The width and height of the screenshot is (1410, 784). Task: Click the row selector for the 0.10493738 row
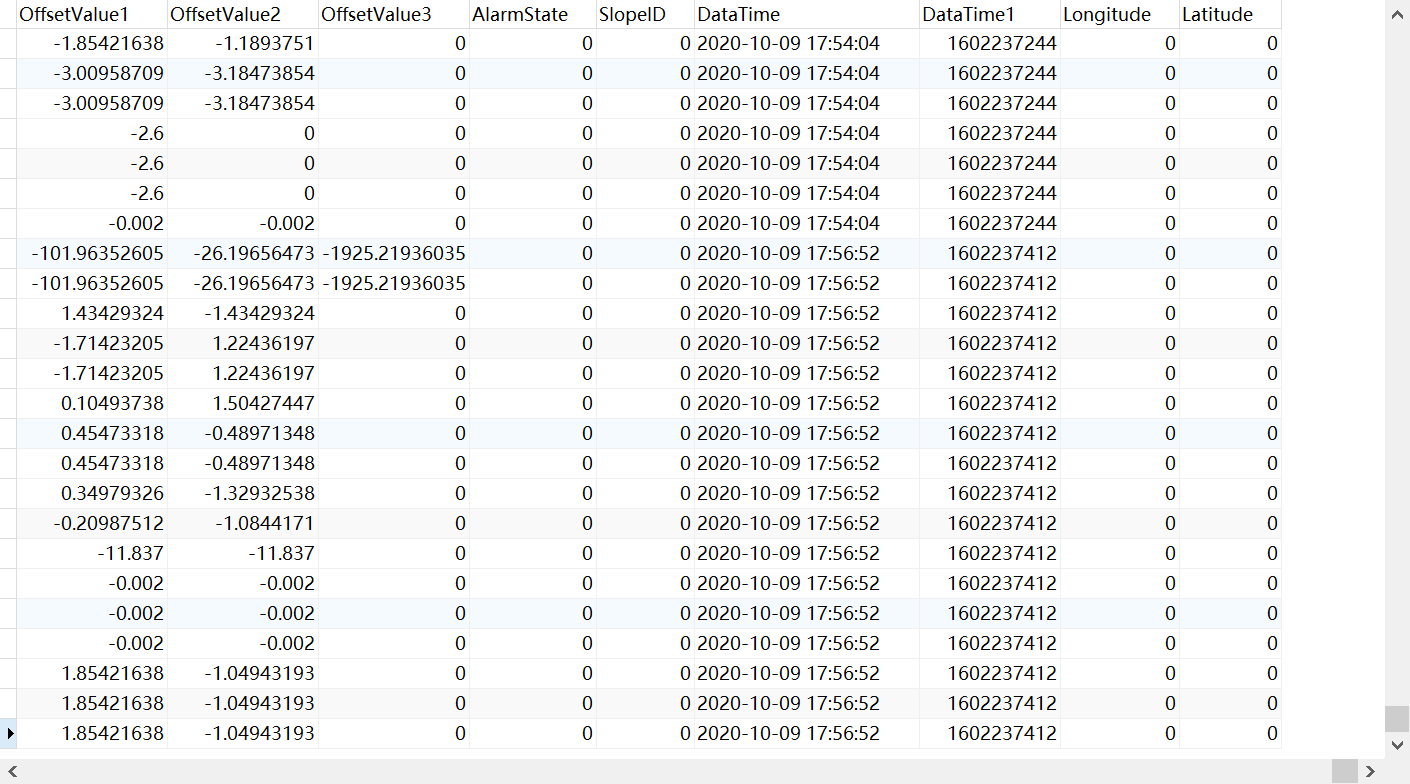(8, 404)
